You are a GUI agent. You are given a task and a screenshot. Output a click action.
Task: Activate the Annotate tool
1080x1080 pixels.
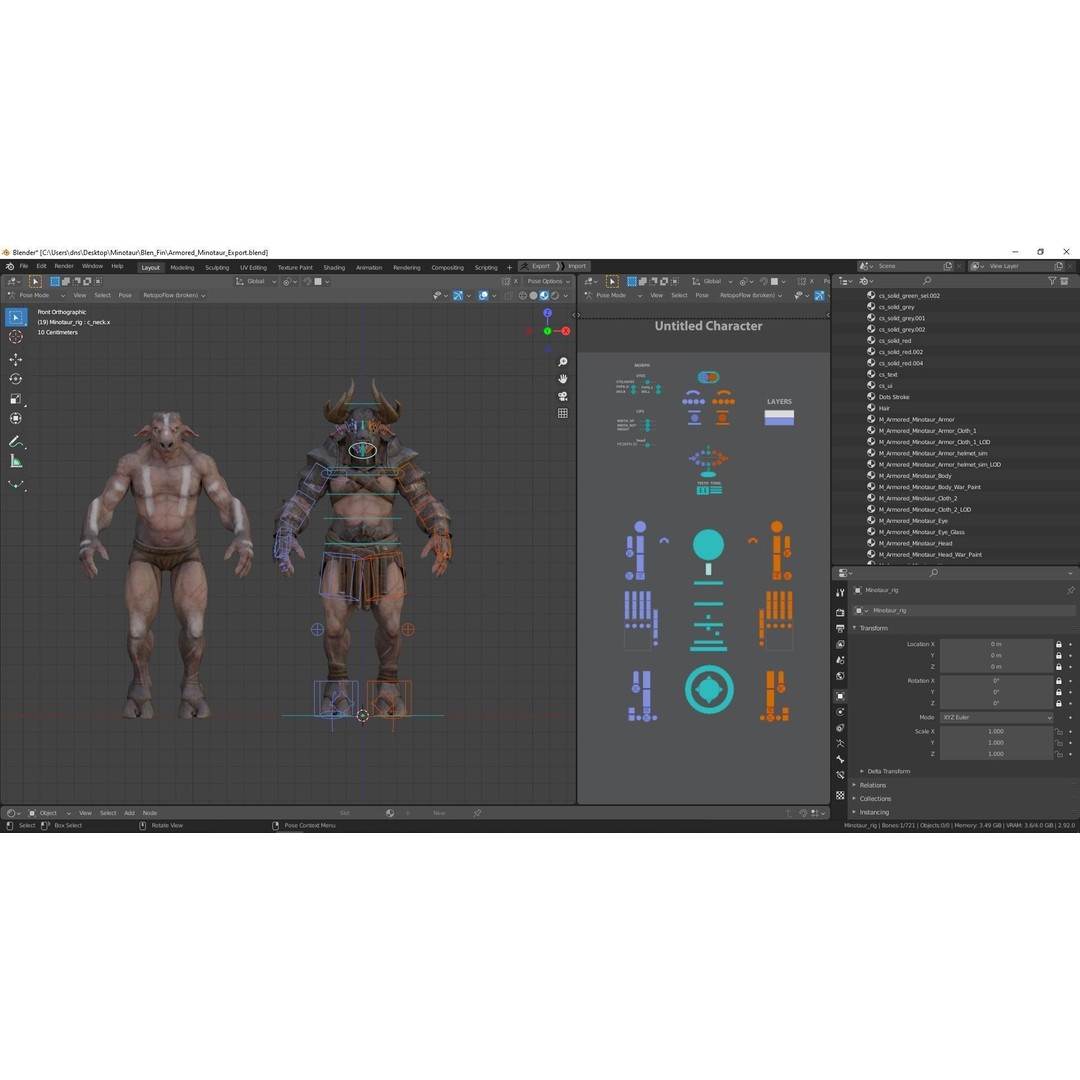point(16,442)
